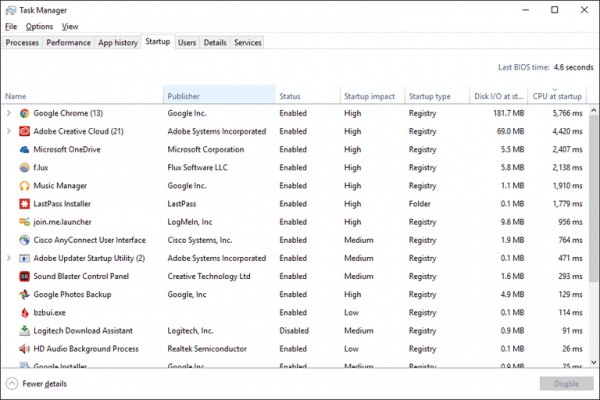Click the Adobe Creative Cloud icon
Screen dimensions: 600x400
click(24, 131)
